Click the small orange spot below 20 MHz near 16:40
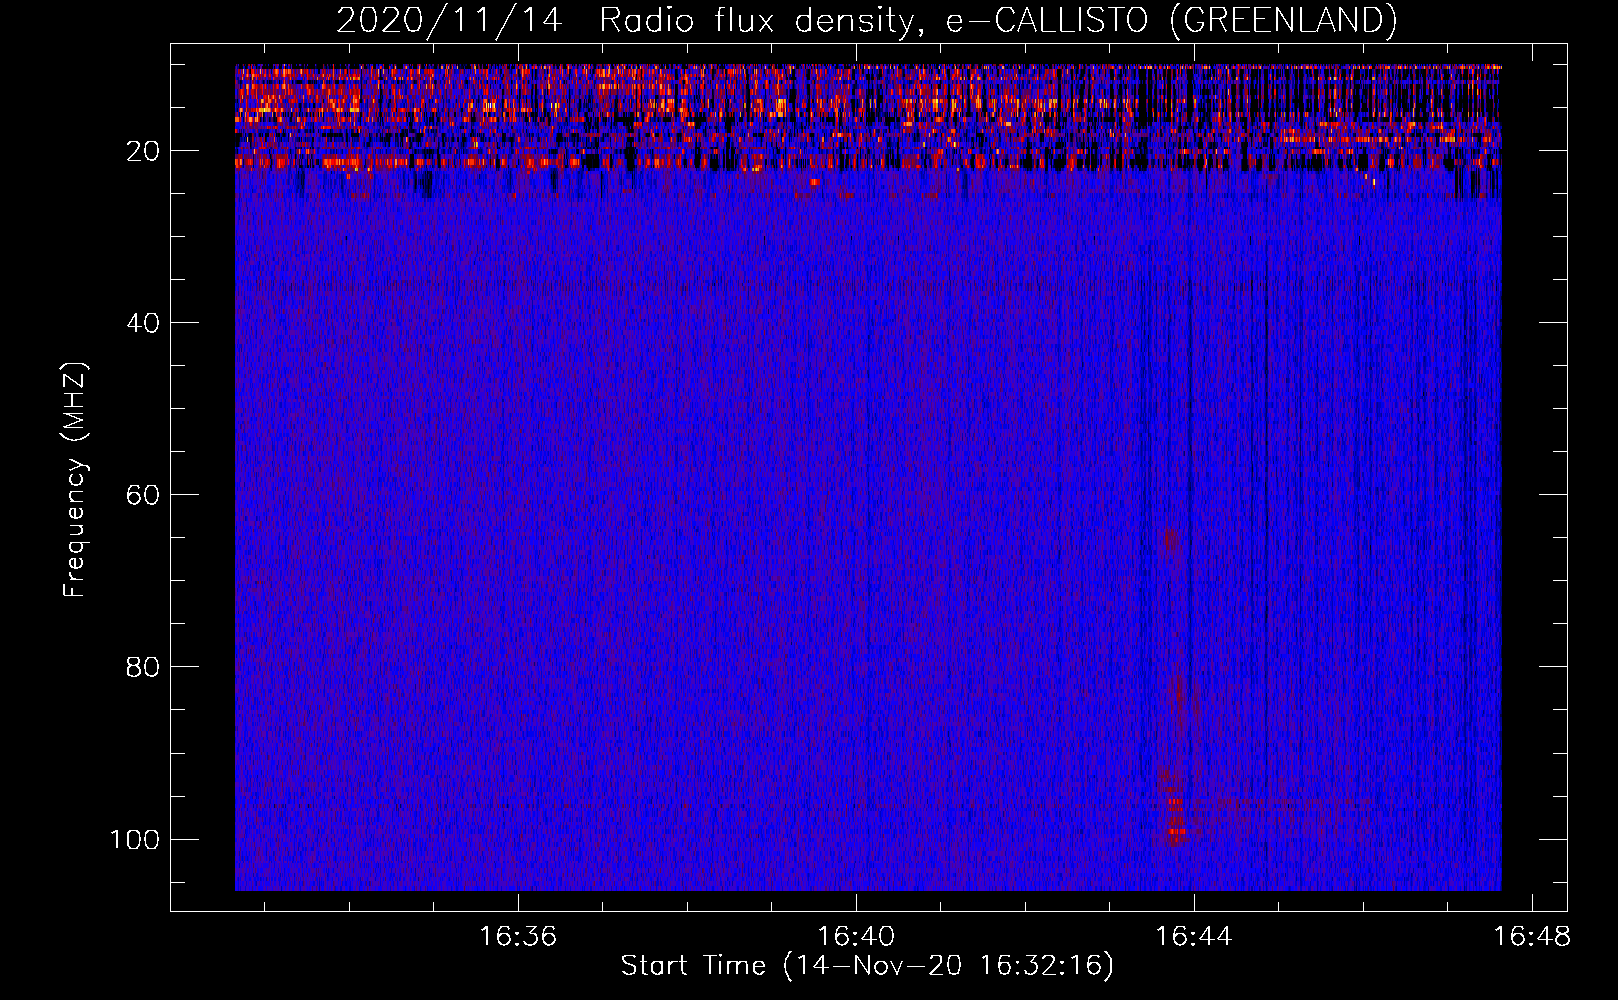Image resolution: width=1618 pixels, height=1000 pixels. 814,183
